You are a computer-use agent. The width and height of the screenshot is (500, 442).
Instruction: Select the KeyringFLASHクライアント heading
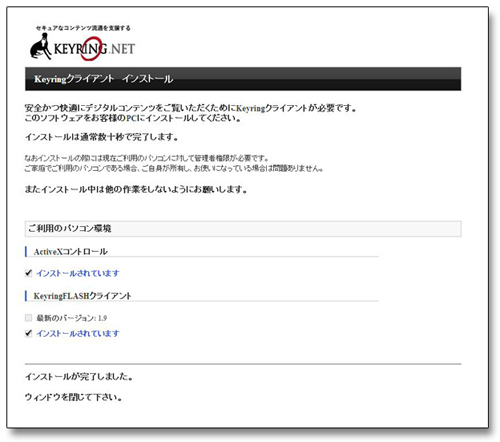pos(82,296)
